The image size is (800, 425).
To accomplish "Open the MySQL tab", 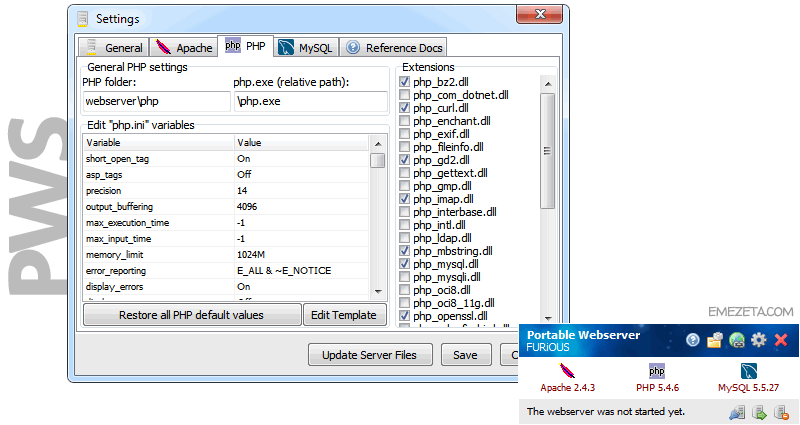I will pos(307,47).
